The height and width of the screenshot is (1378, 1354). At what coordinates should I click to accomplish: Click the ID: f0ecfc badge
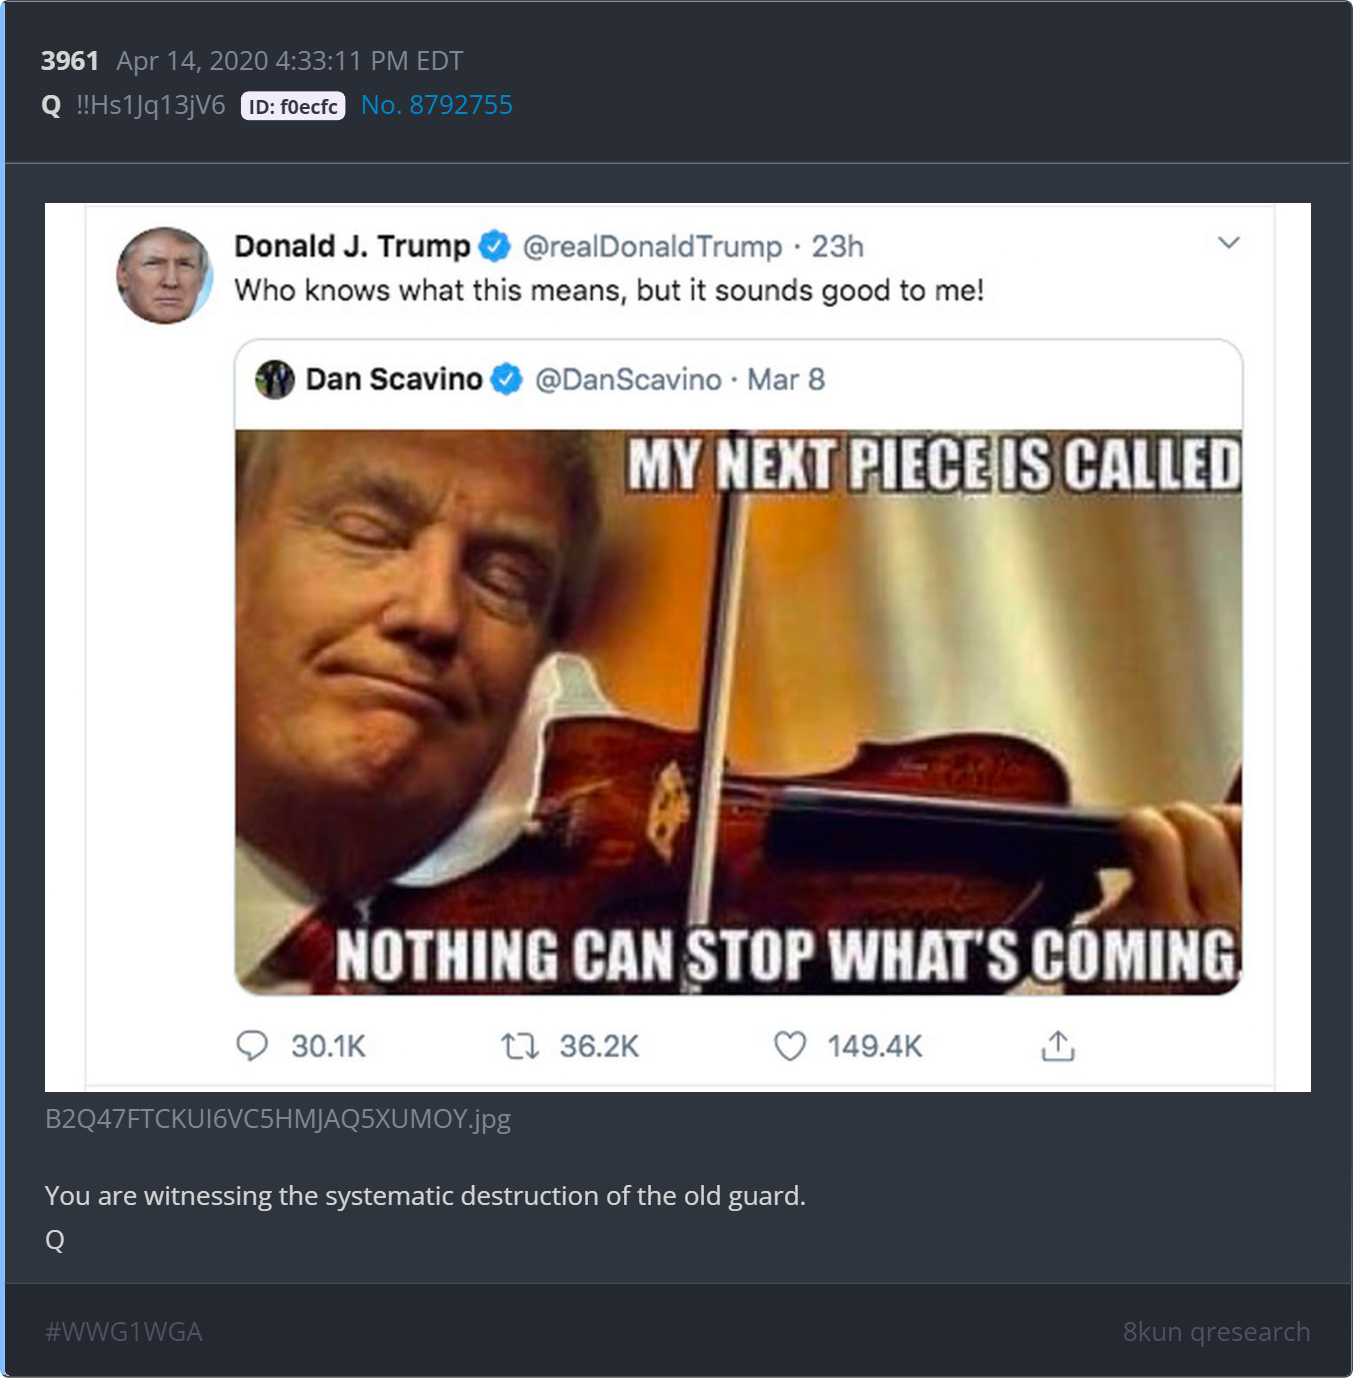[x=293, y=106]
